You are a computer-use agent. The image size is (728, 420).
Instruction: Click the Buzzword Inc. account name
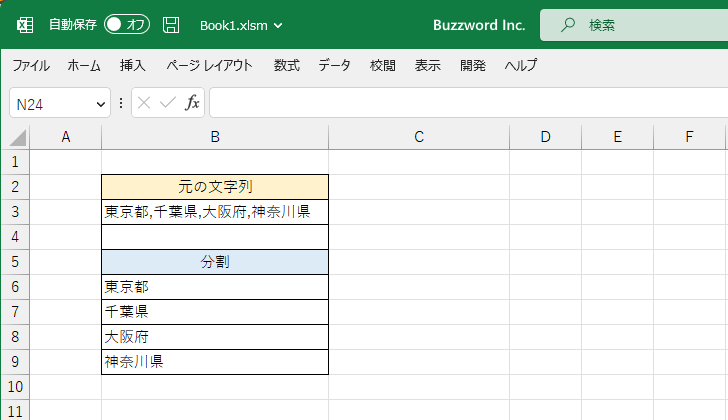(x=479, y=25)
